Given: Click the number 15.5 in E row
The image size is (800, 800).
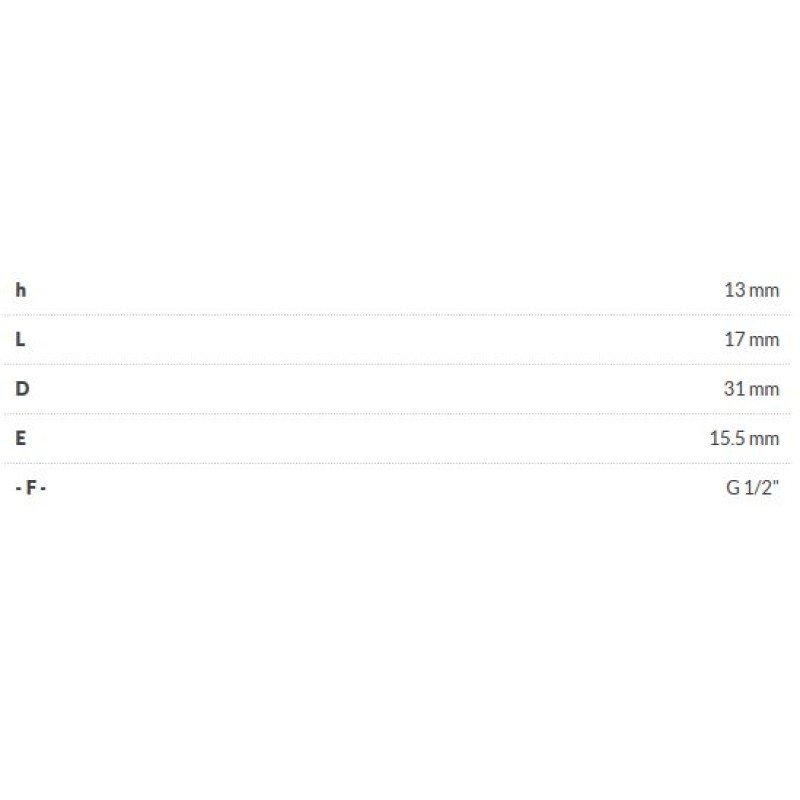Looking at the screenshot, I should [726, 438].
